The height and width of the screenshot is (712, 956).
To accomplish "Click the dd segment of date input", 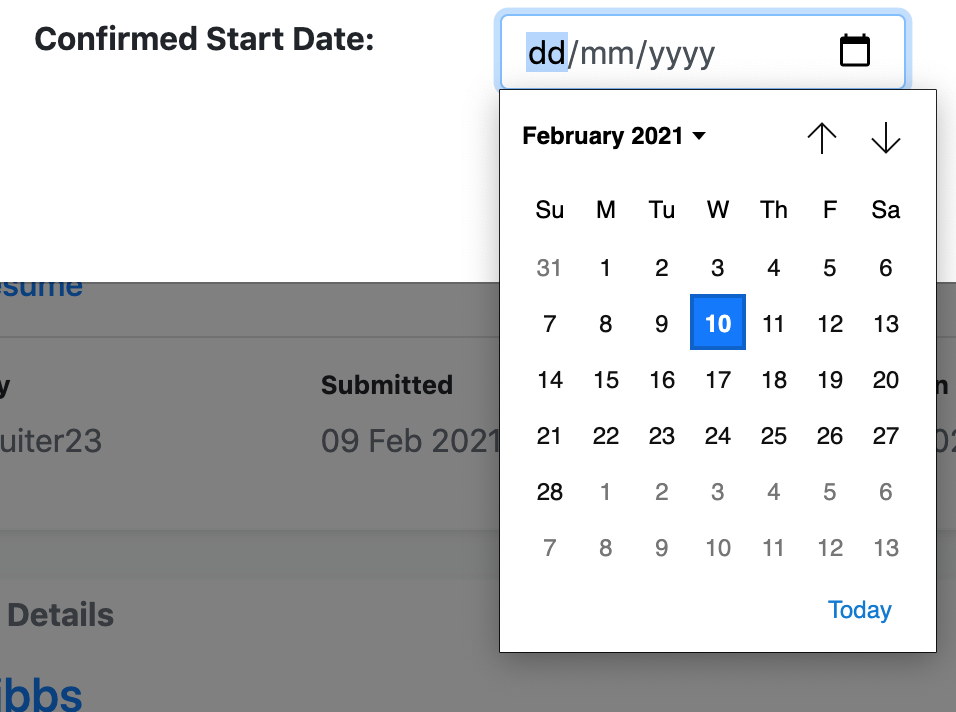I will (x=547, y=53).
